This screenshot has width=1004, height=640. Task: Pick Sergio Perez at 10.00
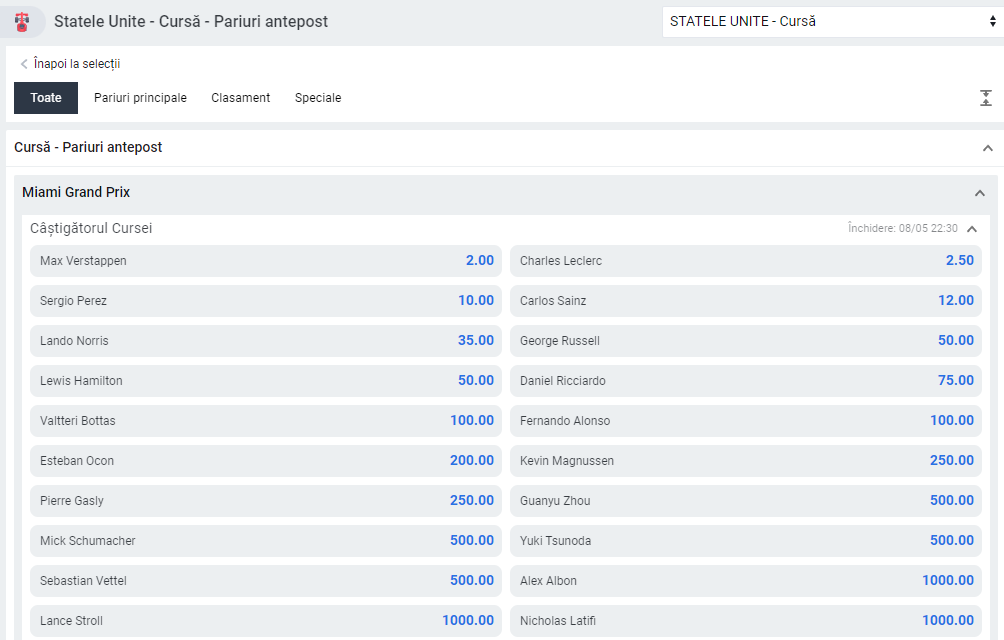tap(266, 301)
